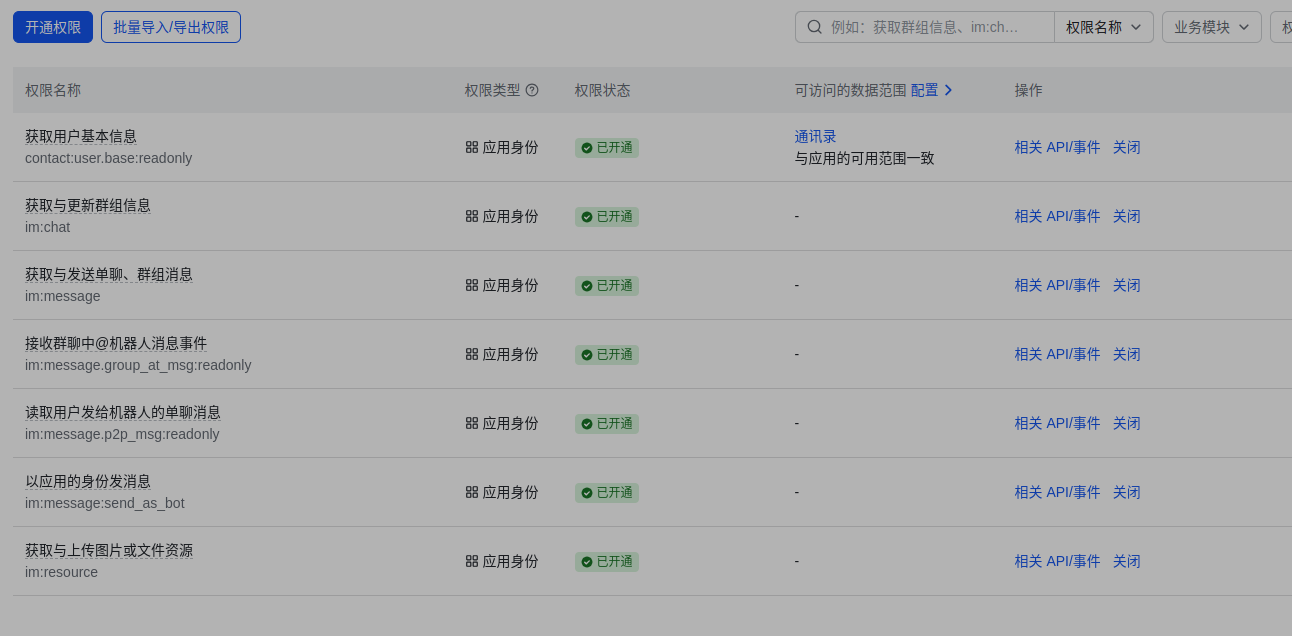Click the 获取与发送单聊、群组消息 permission name

pos(109,274)
